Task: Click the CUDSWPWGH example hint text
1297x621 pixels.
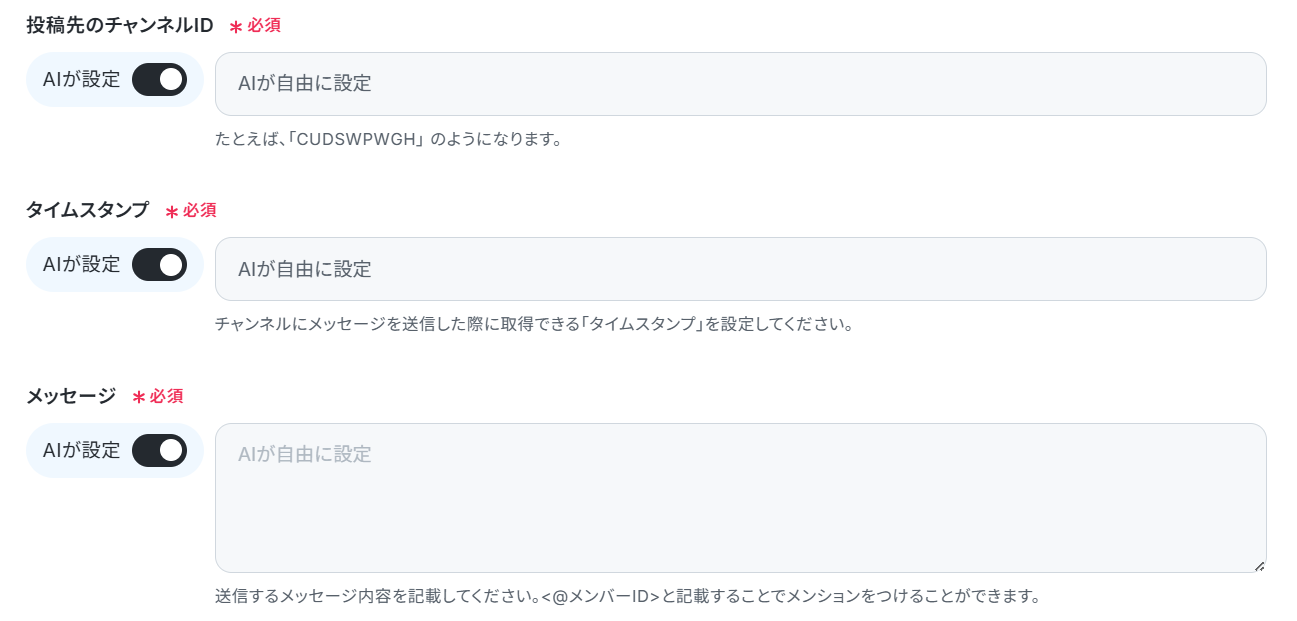Action: tap(389, 140)
